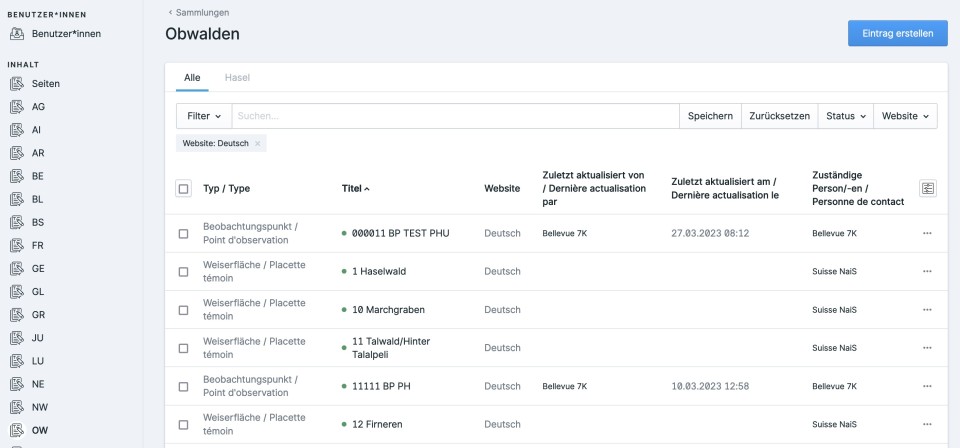
Task: Switch to the Hasel tab
Action: click(237, 77)
